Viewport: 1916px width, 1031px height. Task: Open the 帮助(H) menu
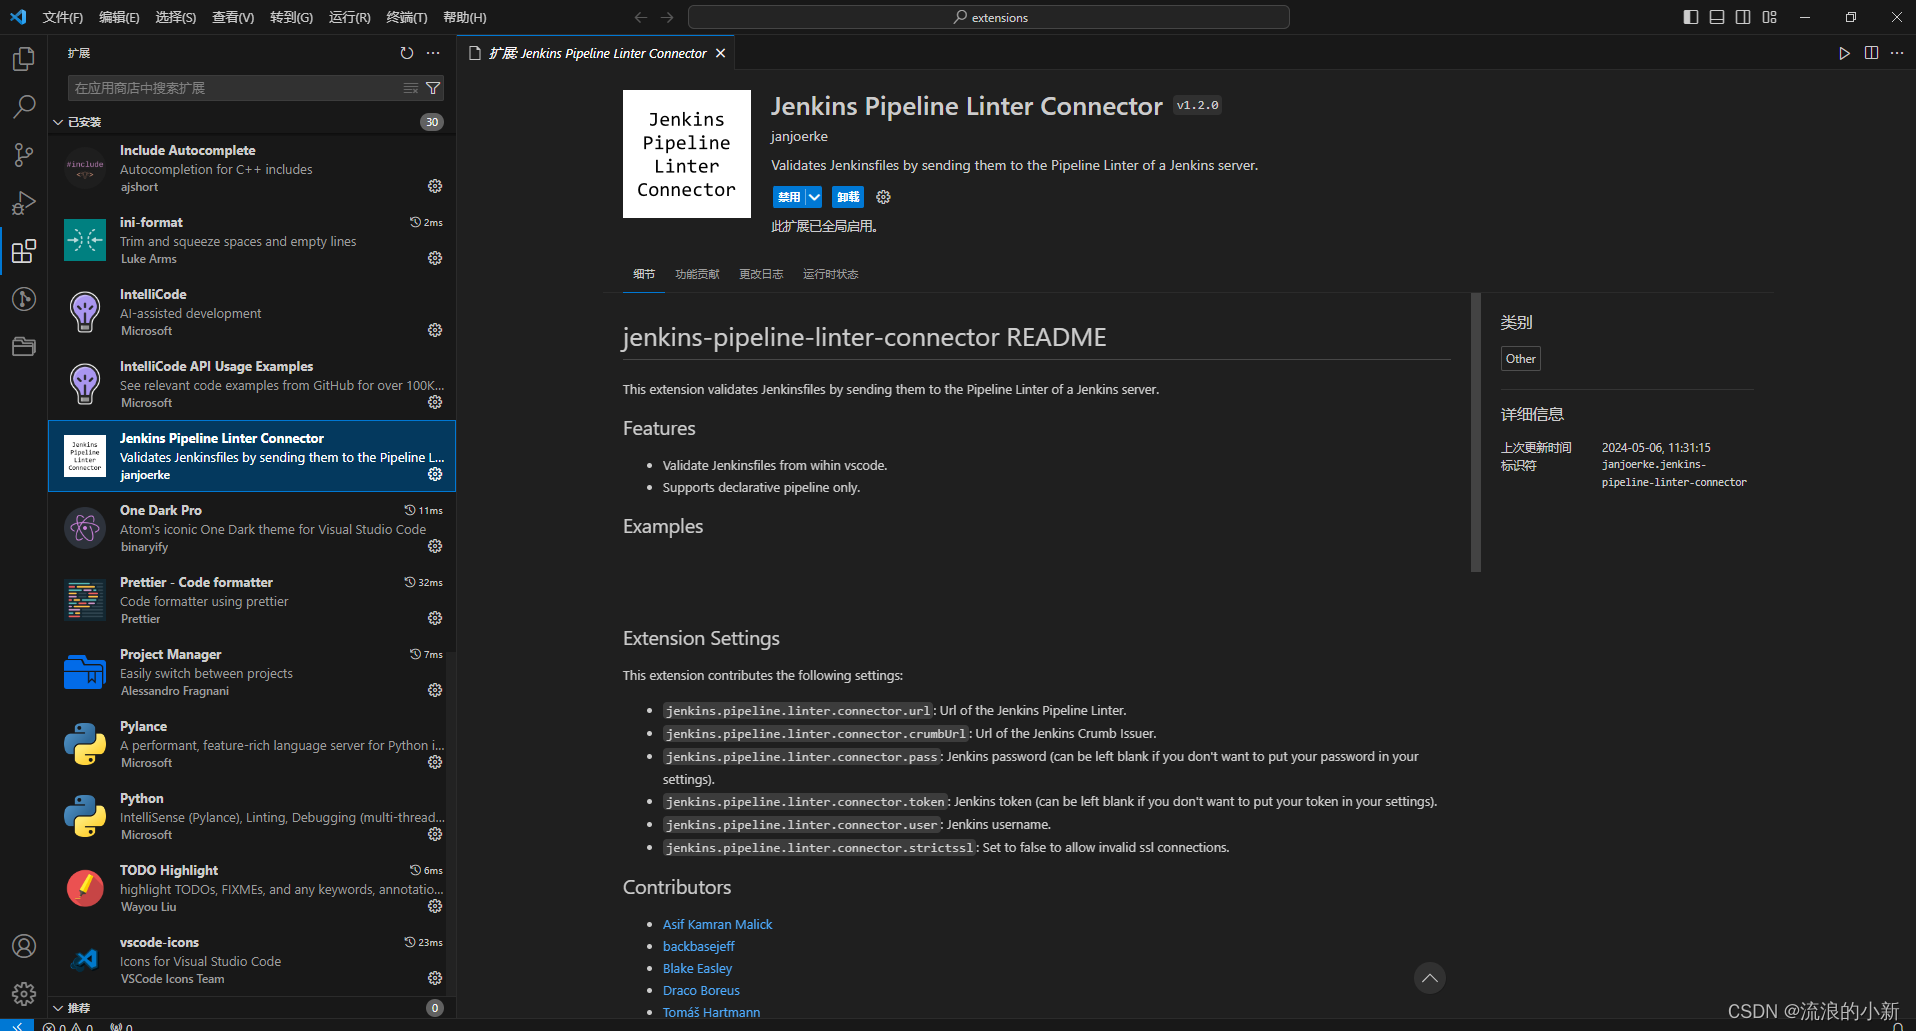(465, 17)
